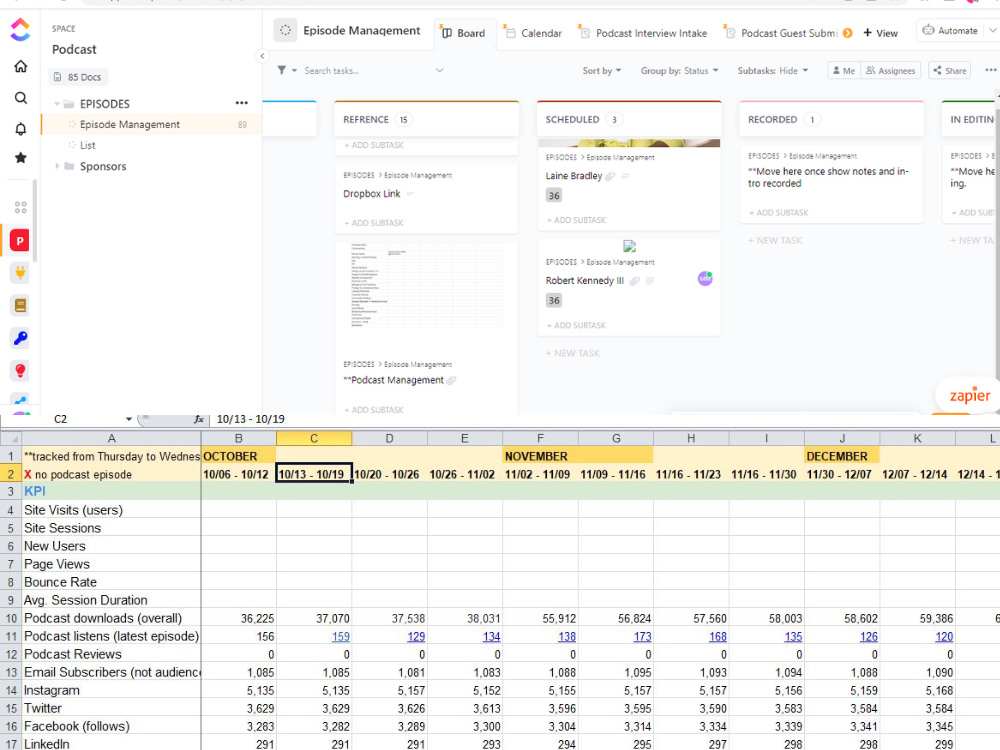The width and height of the screenshot is (1000, 750).
Task: Toggle the Me filter button
Action: coord(843,71)
